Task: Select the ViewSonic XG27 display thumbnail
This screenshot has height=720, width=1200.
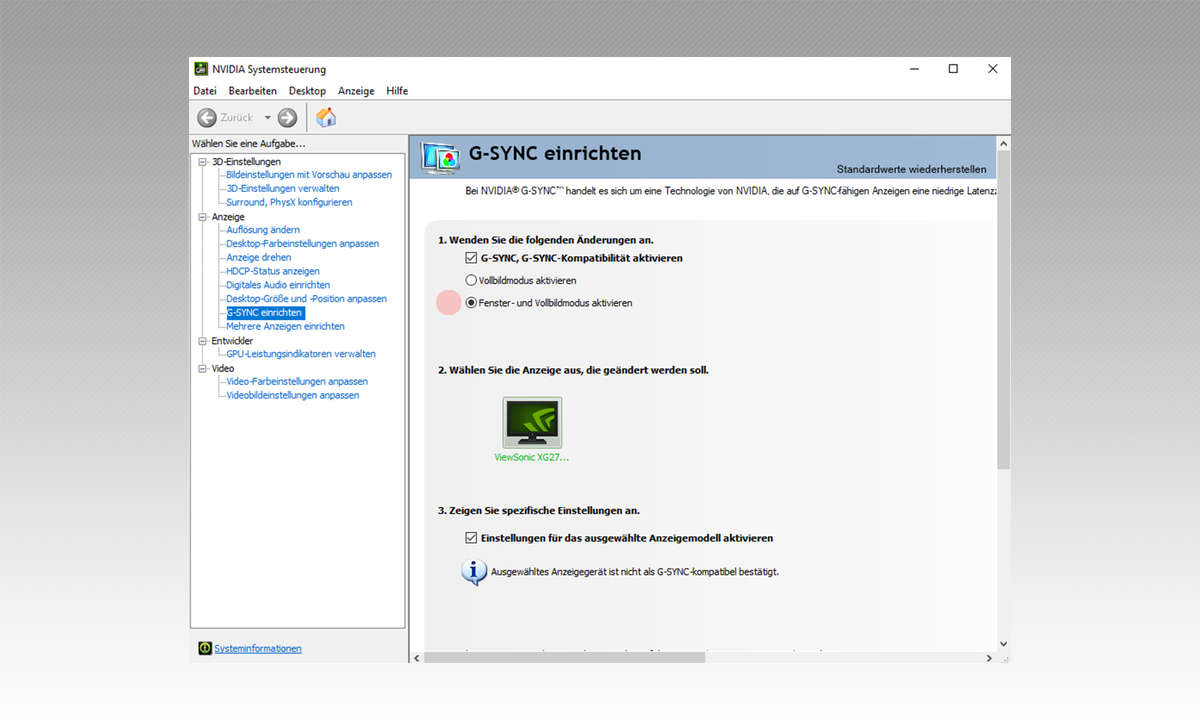Action: 532,423
